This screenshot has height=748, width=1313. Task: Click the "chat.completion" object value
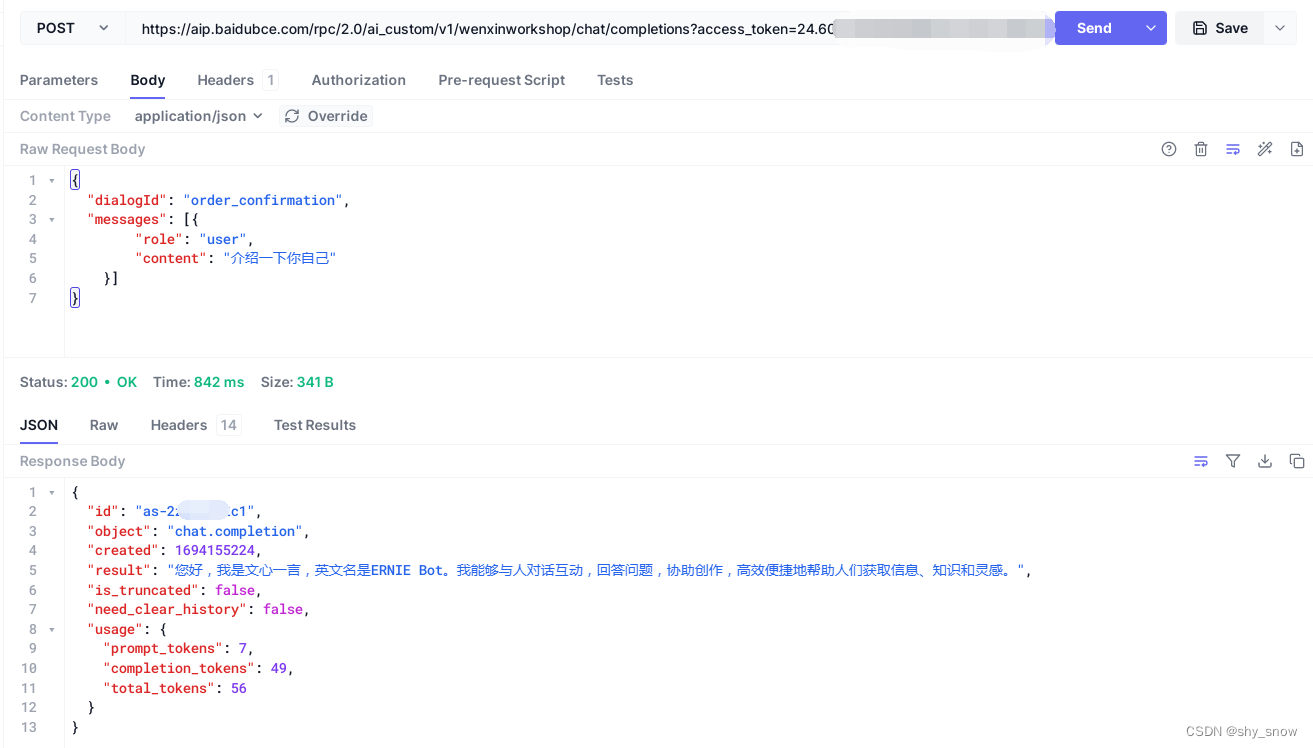pos(235,531)
